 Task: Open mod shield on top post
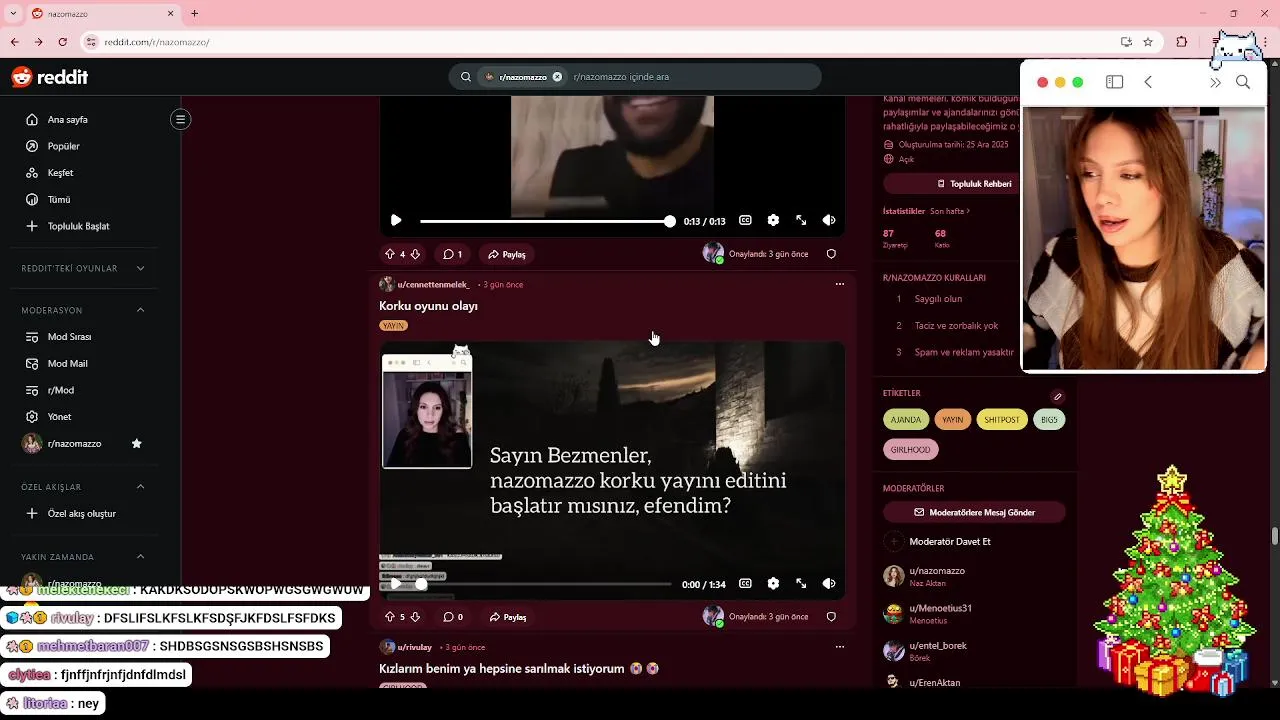831,254
